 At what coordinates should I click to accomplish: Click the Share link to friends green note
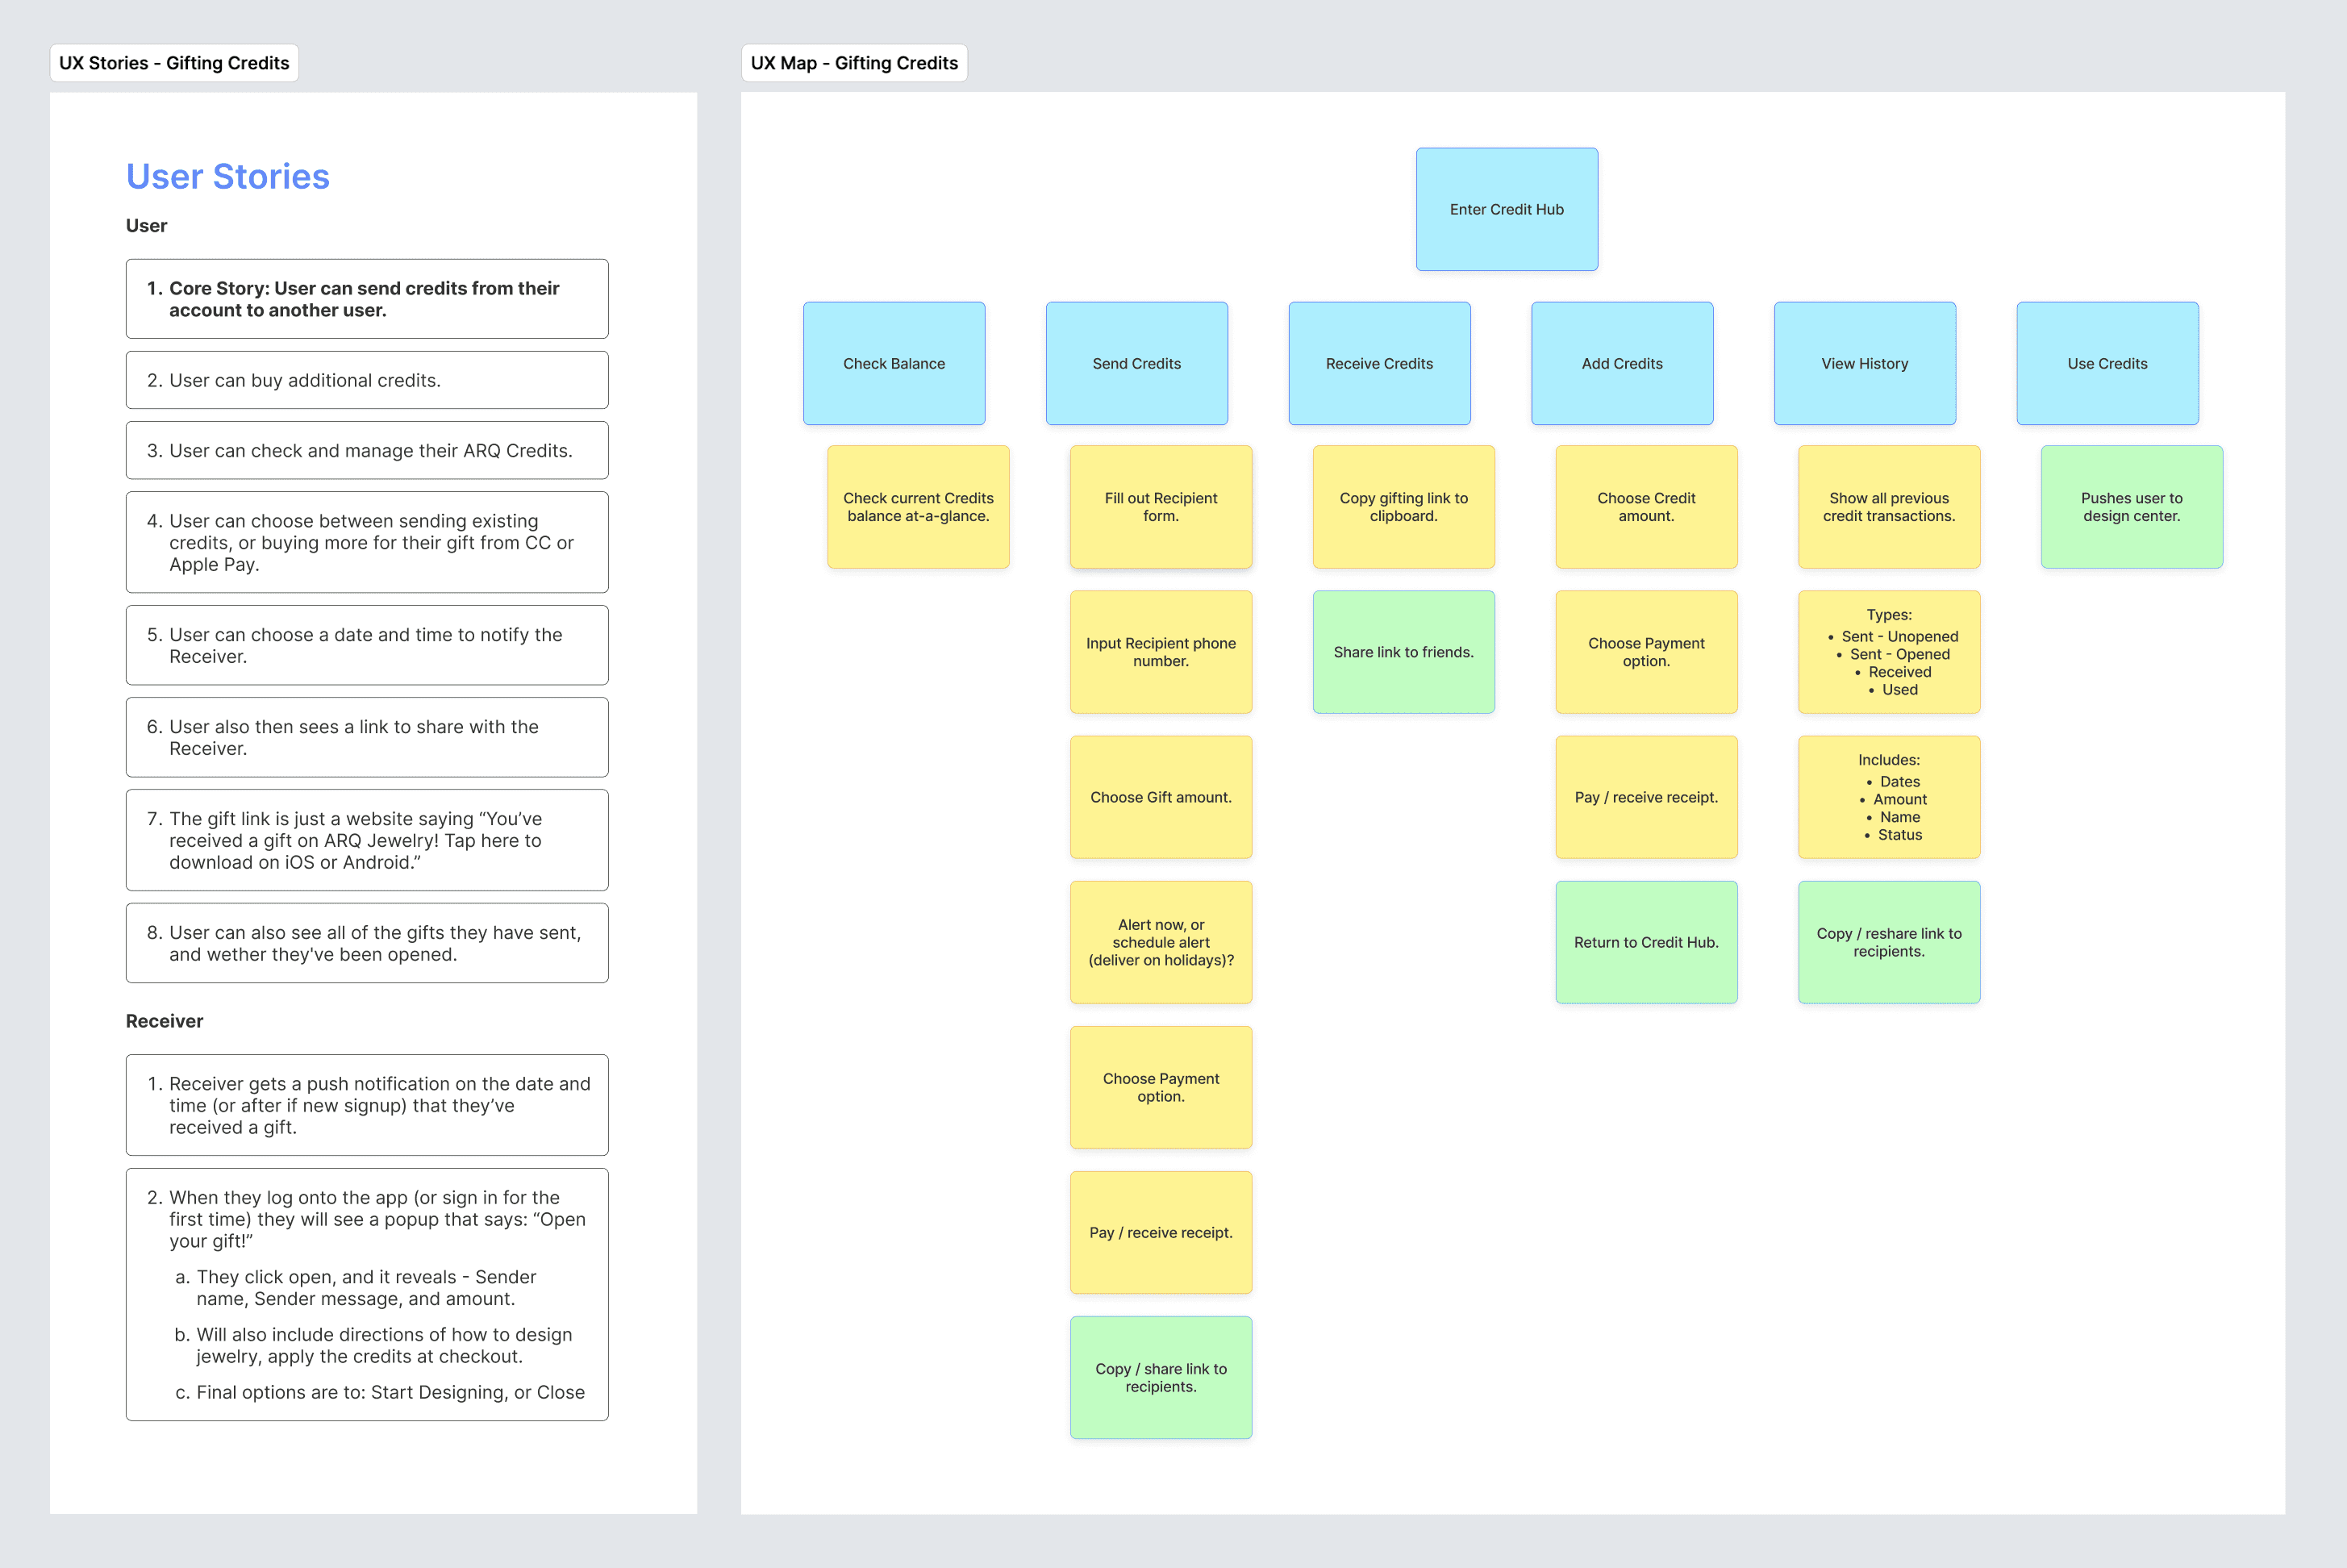click(1403, 652)
